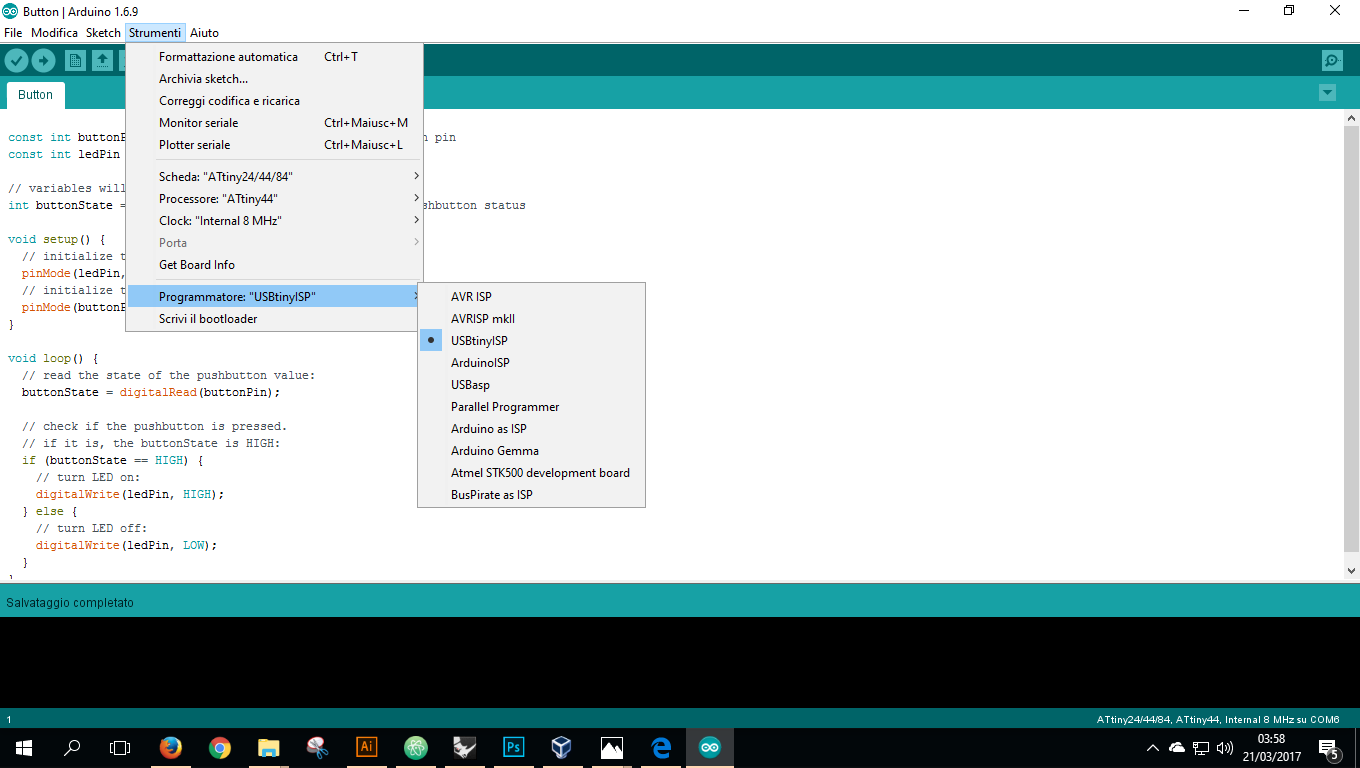Open Atom editor taskbar icon
Image resolution: width=1360 pixels, height=768 pixels.
416,747
